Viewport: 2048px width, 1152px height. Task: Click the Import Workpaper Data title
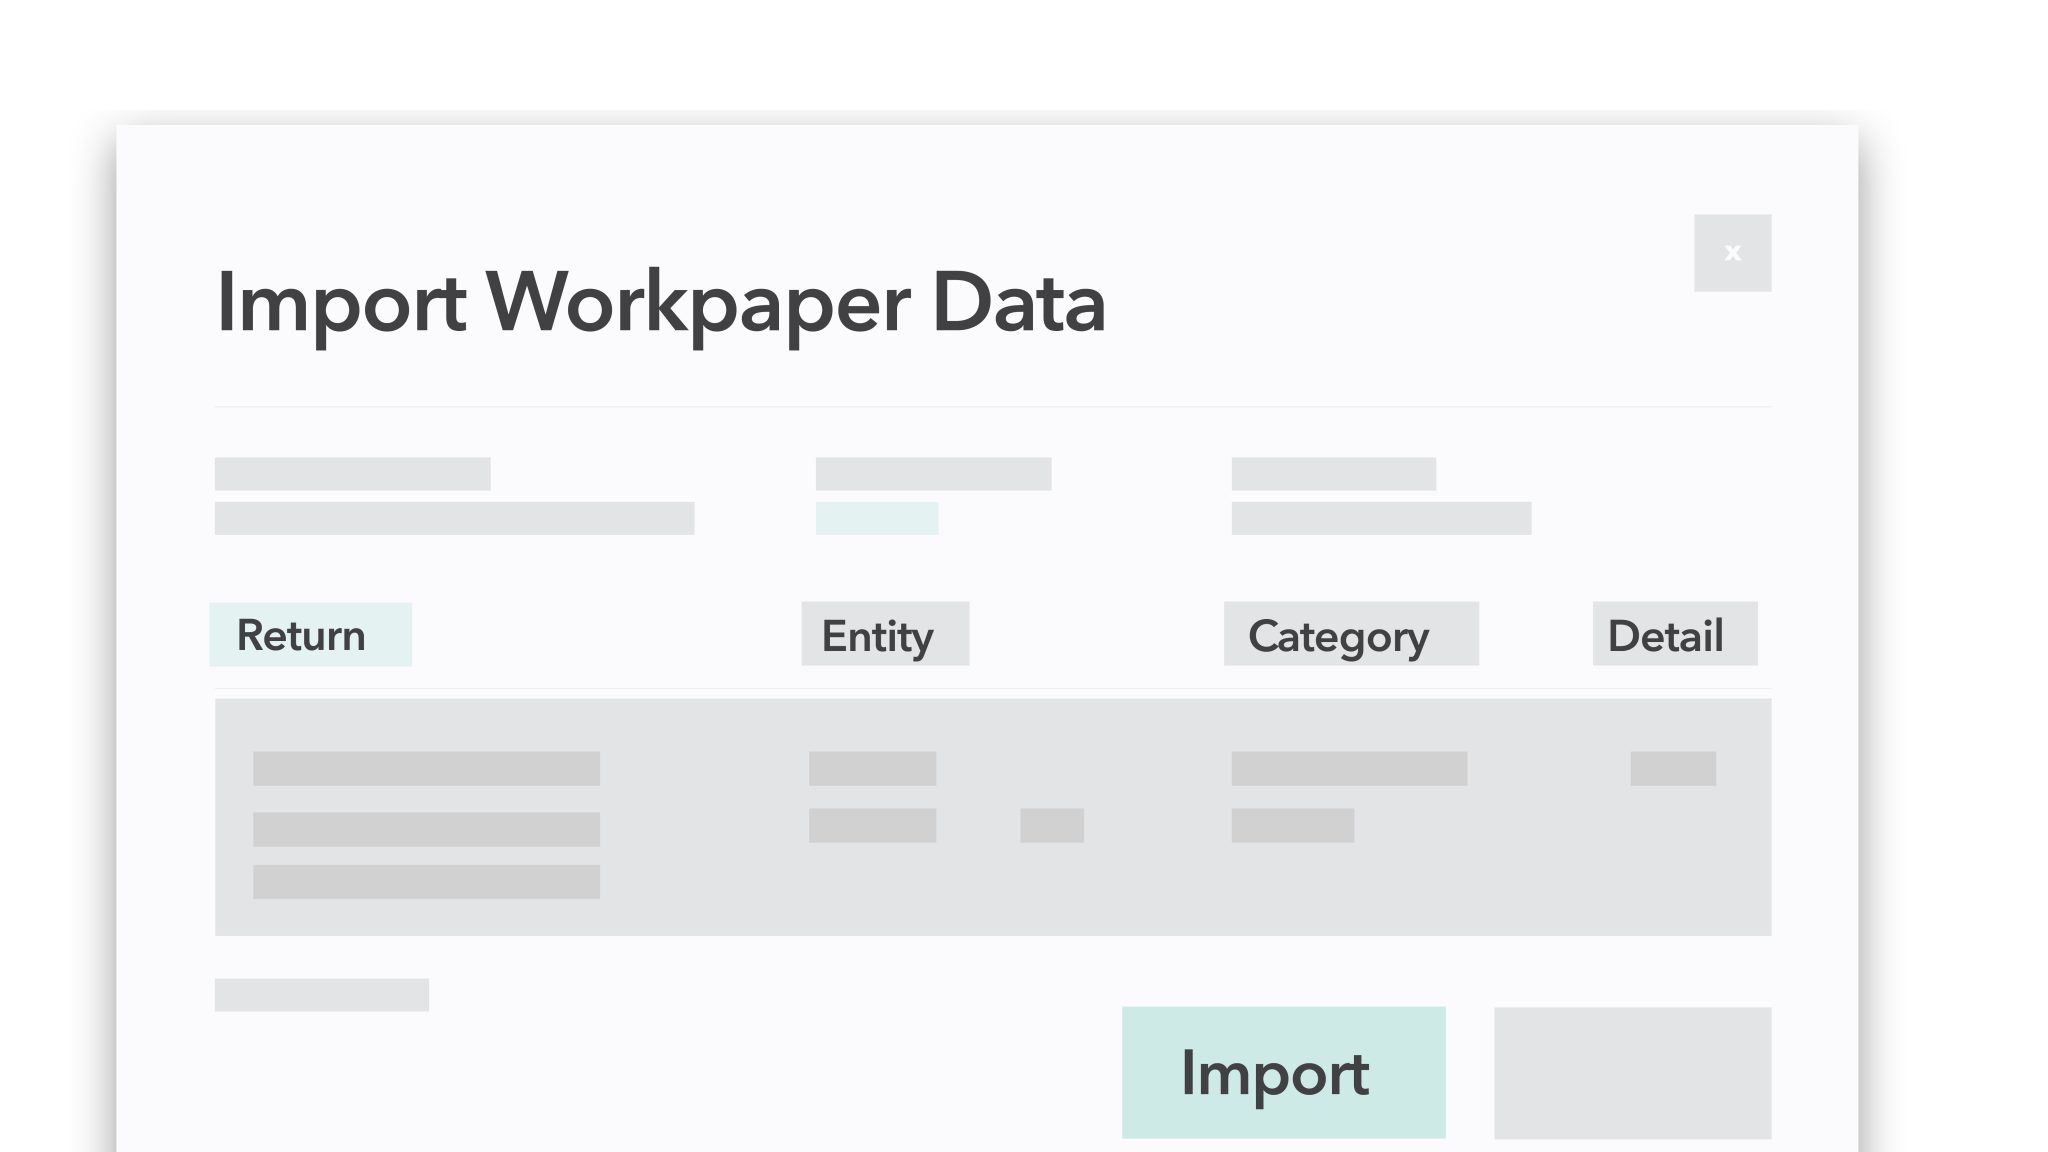660,305
